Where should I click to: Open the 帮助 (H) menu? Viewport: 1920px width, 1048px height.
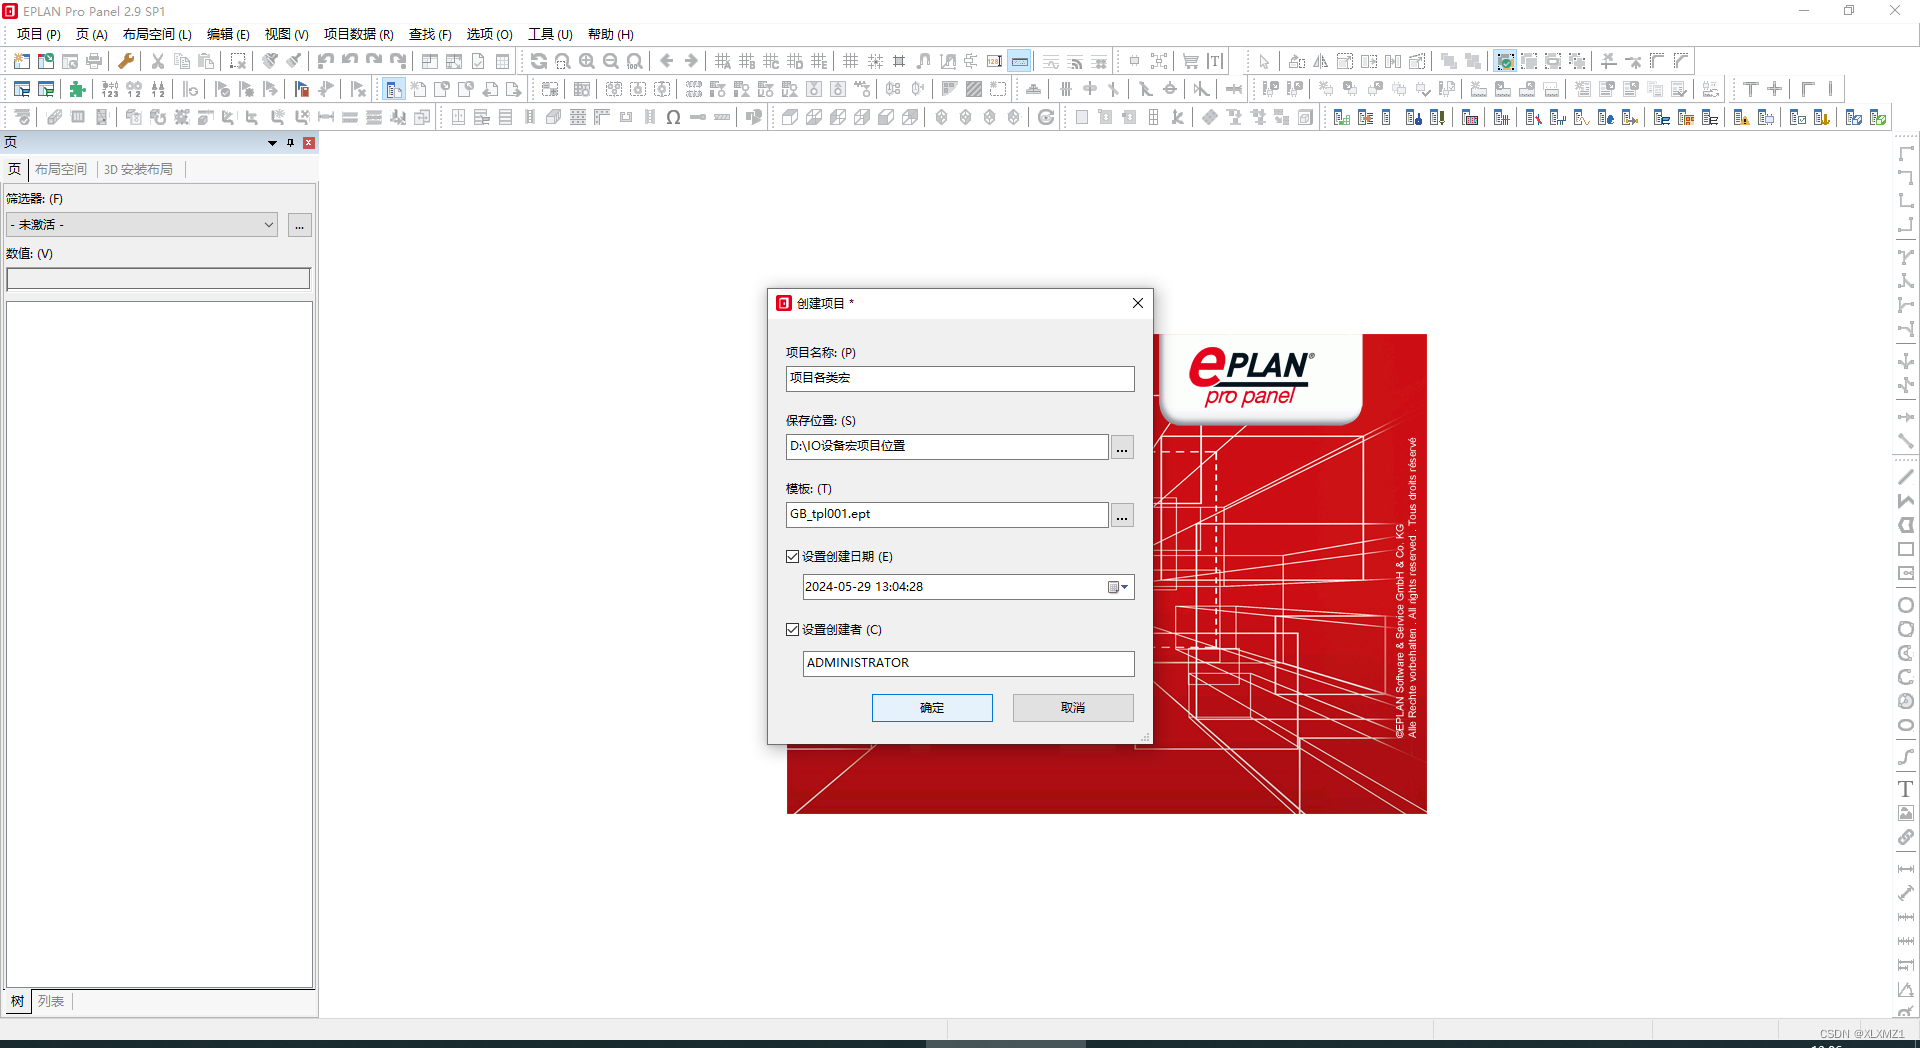tap(610, 34)
